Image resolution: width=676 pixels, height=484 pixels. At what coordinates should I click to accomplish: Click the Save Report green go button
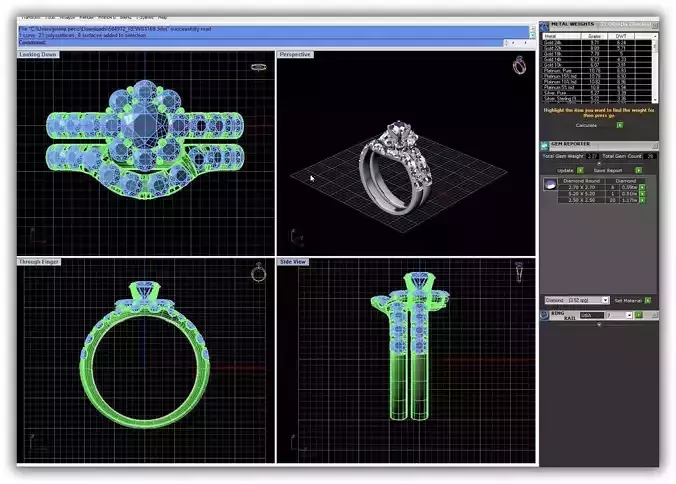click(x=638, y=171)
